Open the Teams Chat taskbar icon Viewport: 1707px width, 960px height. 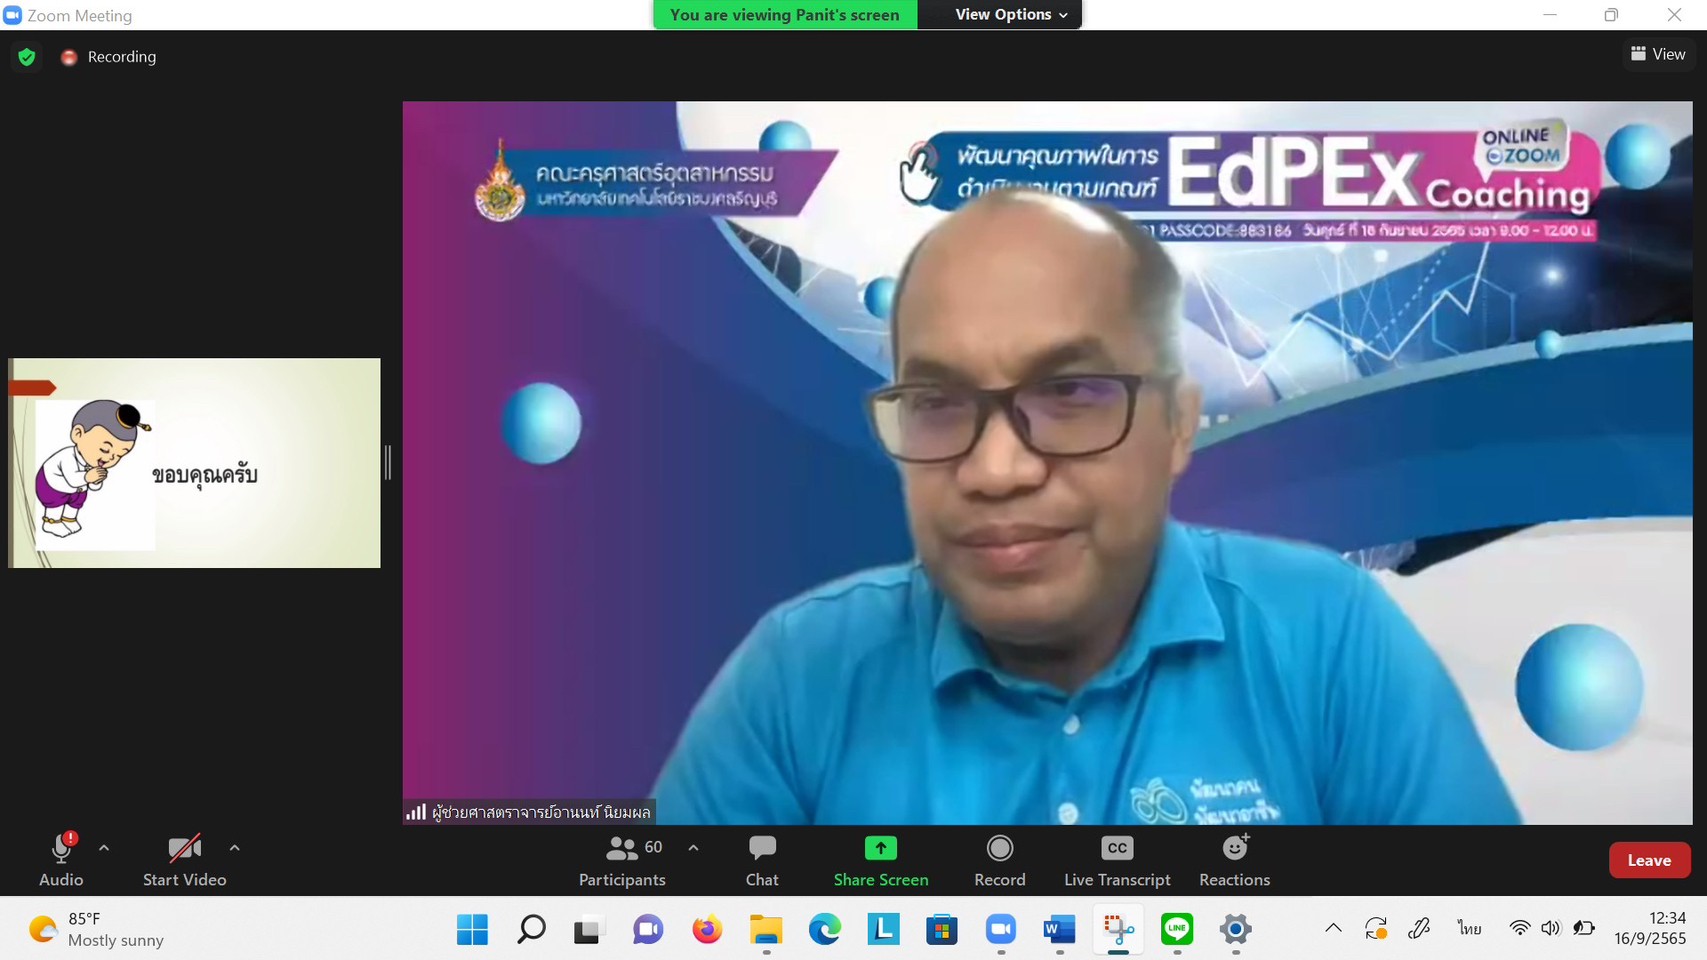[648, 930]
